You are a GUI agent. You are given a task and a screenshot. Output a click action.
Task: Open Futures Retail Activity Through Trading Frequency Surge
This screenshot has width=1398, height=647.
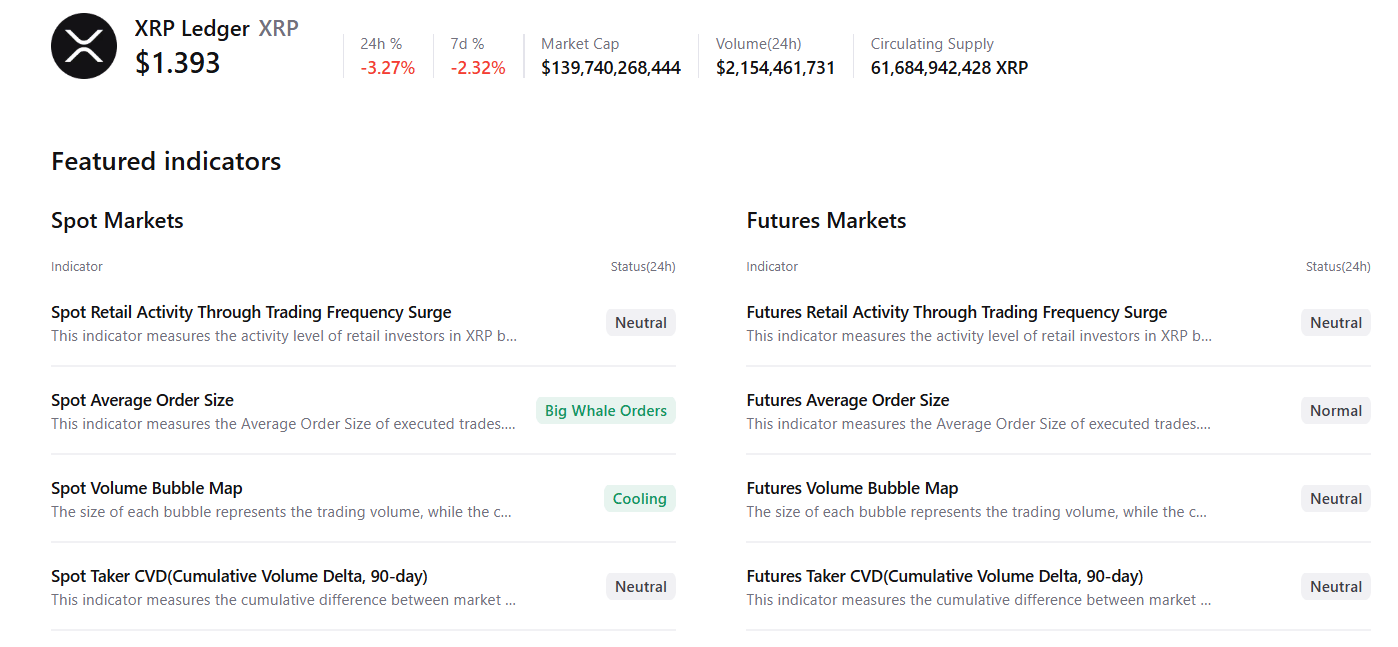956,312
